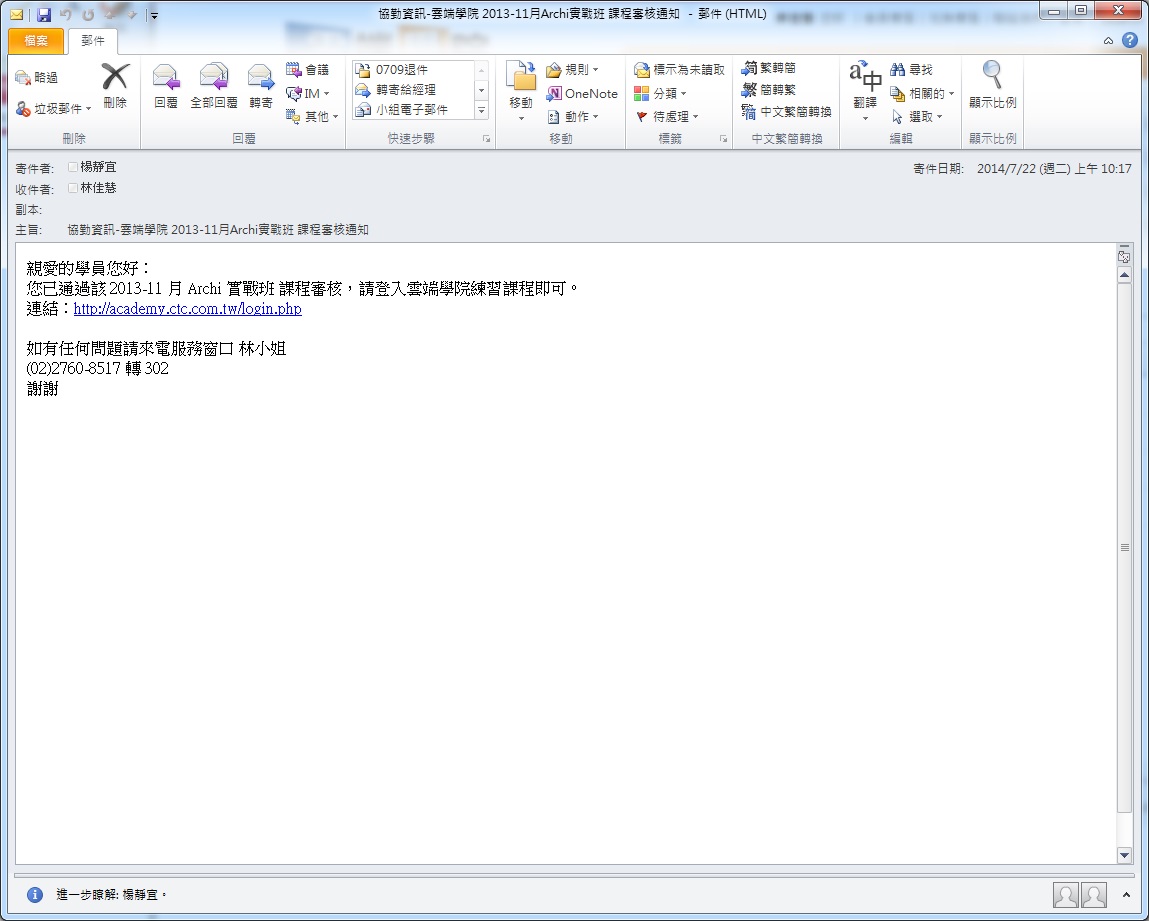Open OneNote from the ribbon
Viewport: 1149px width, 921px height.
click(x=582, y=93)
